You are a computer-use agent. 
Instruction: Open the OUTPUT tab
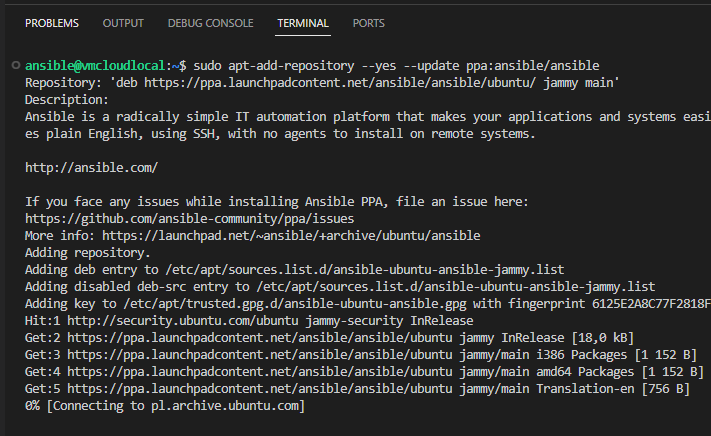123,23
